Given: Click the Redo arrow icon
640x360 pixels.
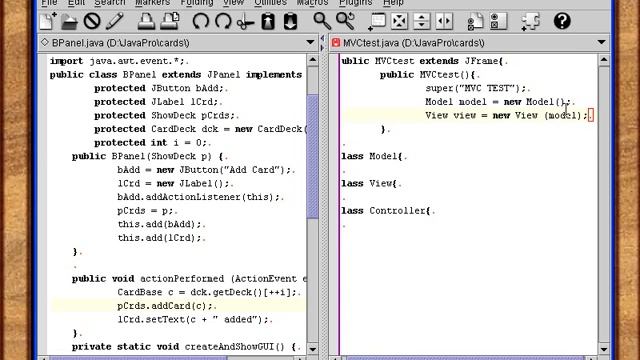Looking at the screenshot, I should [x=223, y=21].
